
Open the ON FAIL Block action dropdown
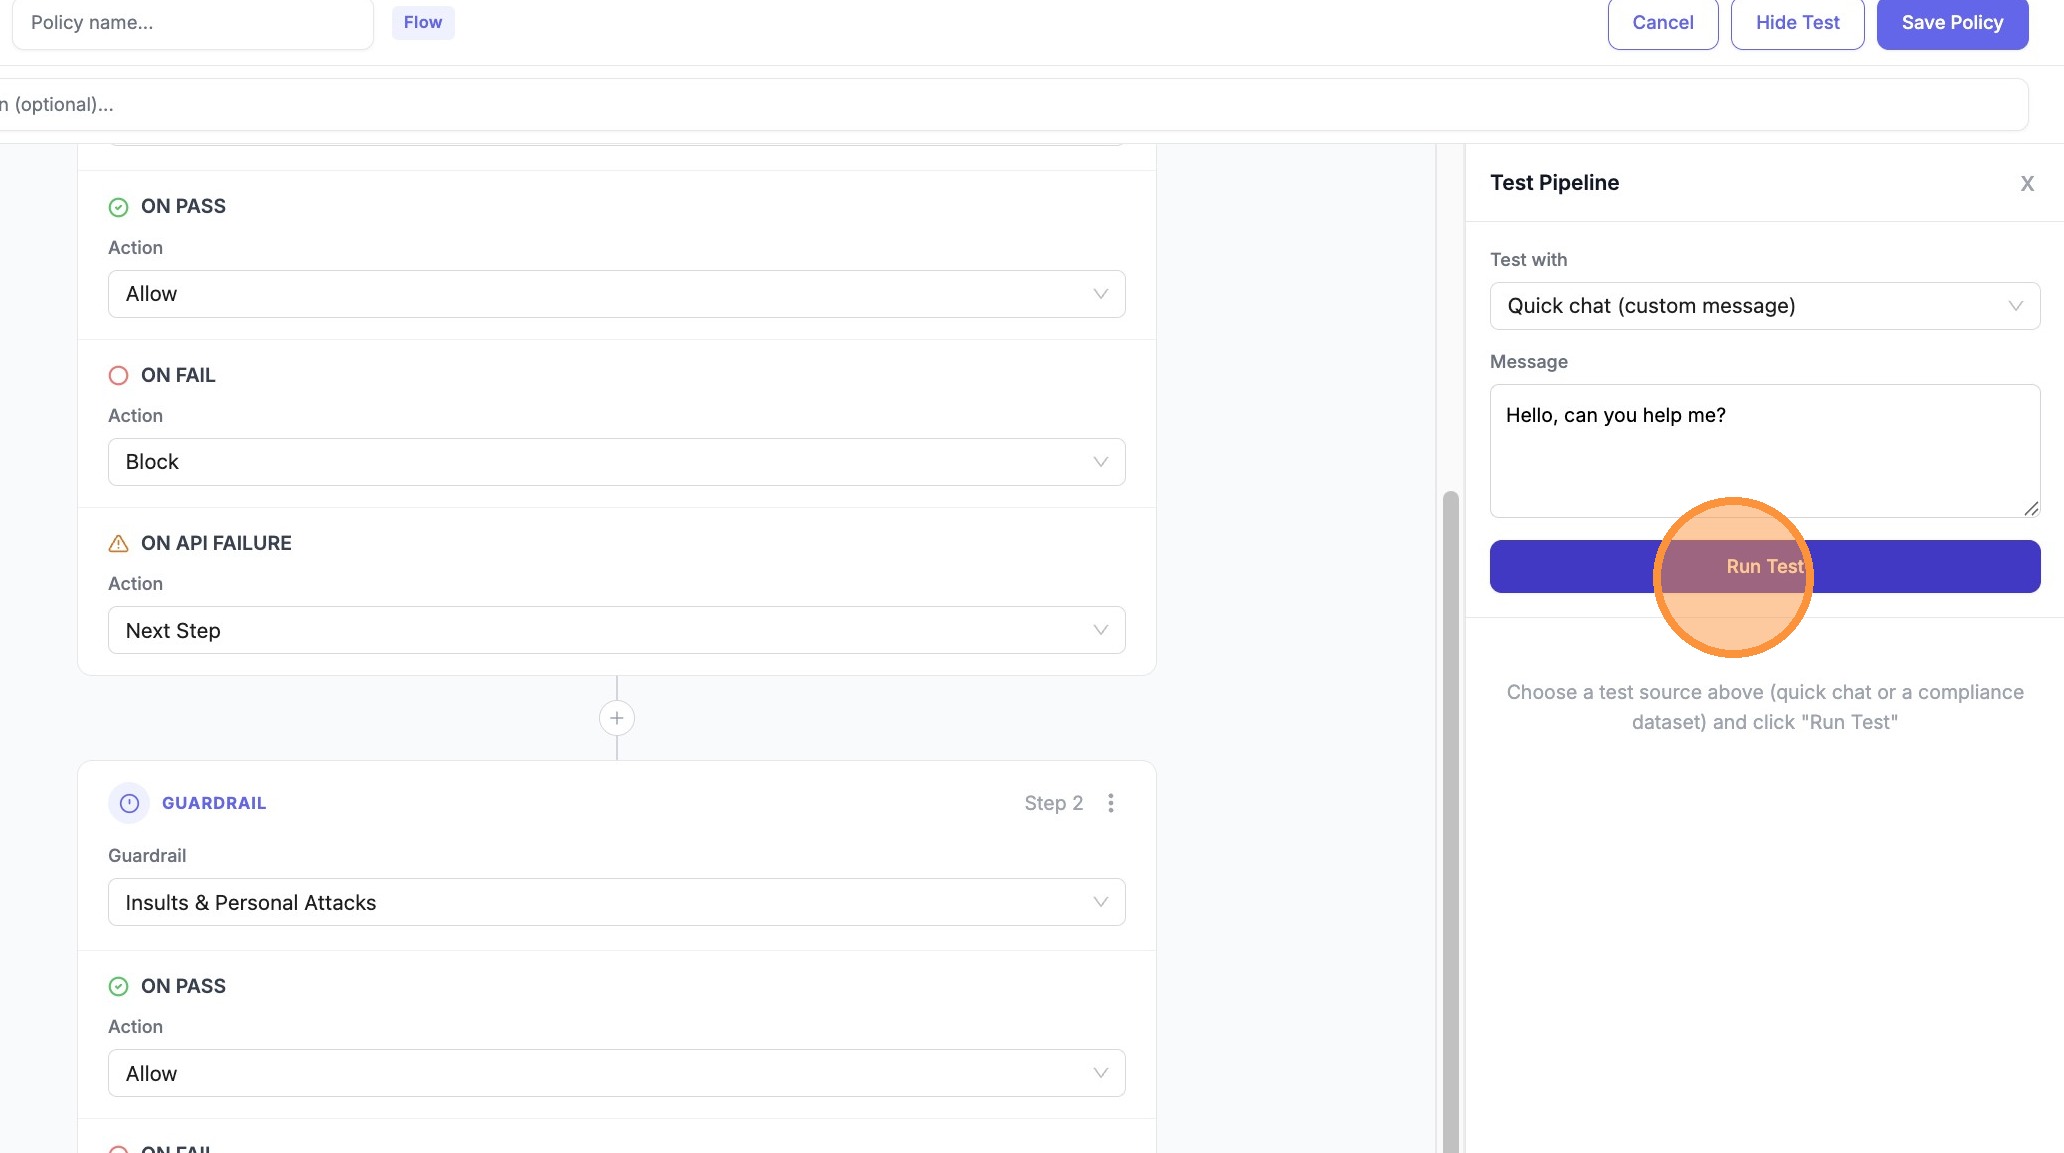pyautogui.click(x=616, y=462)
